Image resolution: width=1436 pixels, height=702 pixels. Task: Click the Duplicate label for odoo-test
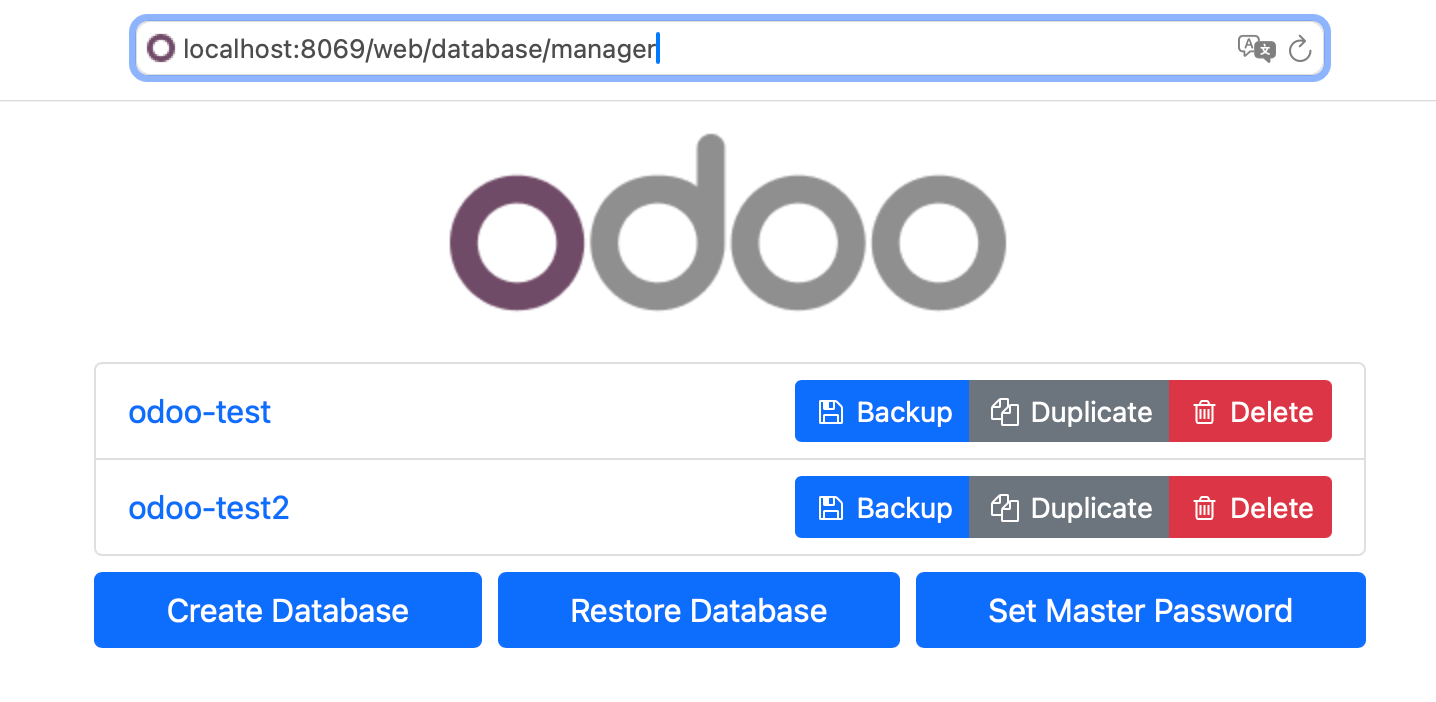click(1091, 412)
